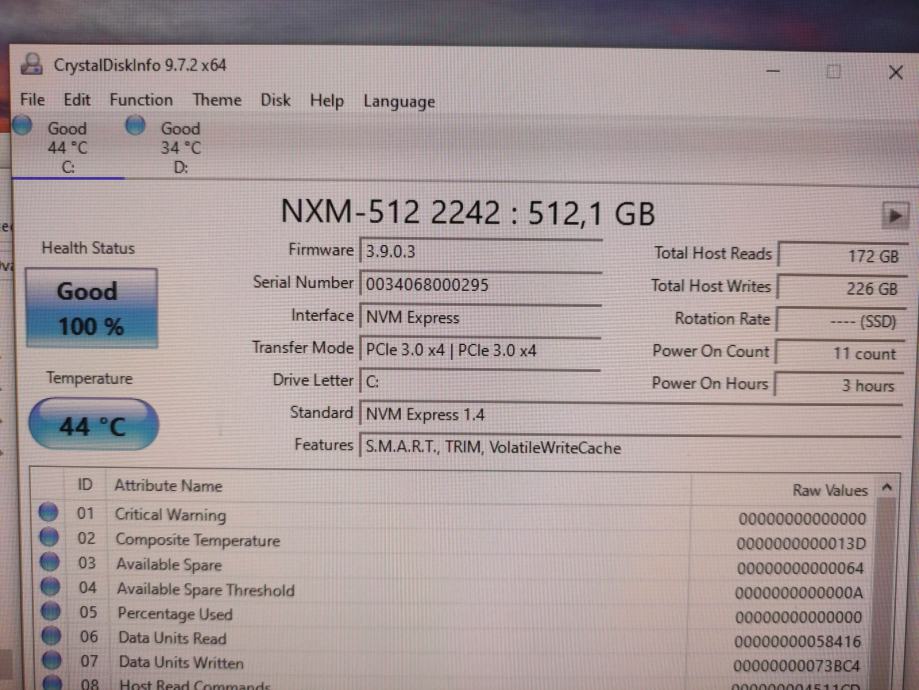The image size is (919, 690).
Task: Click raw value 000000000064
Action: tap(801, 568)
